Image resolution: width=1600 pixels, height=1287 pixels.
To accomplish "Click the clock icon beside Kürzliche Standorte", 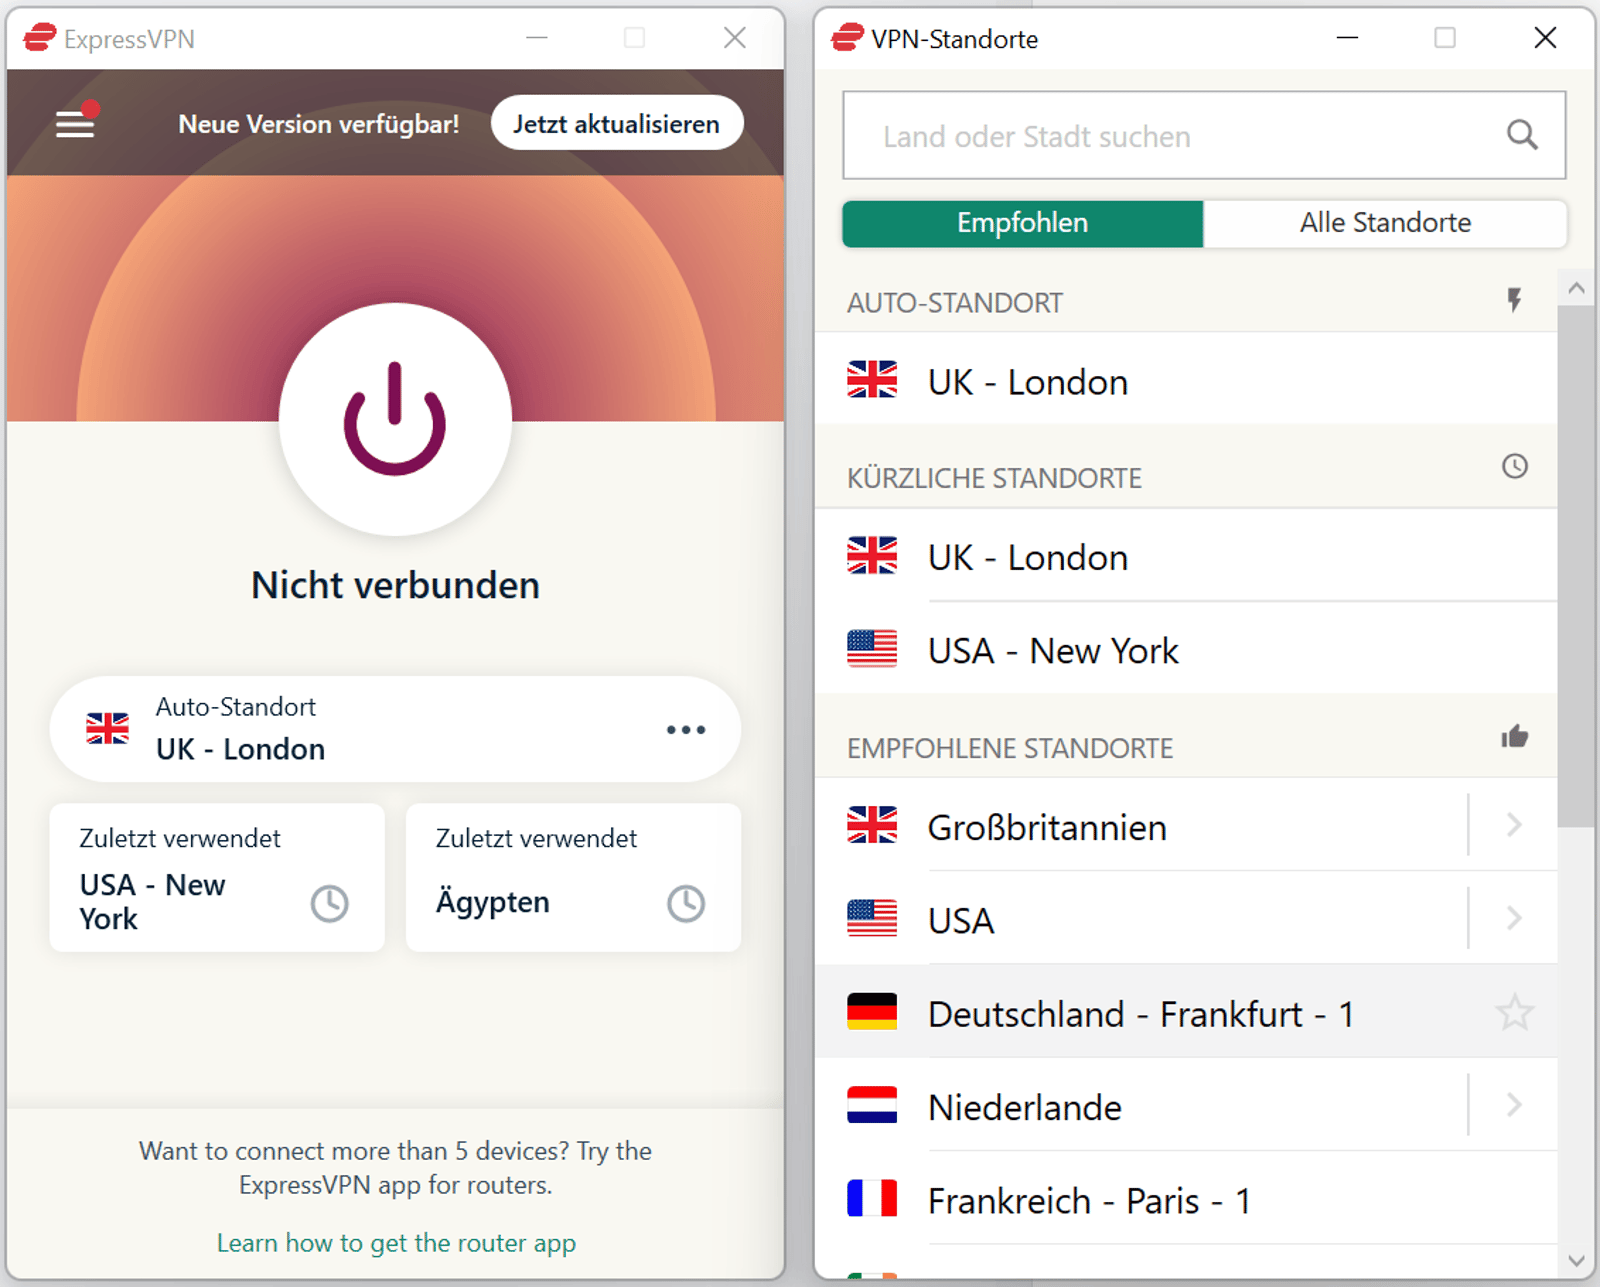I will [x=1516, y=466].
